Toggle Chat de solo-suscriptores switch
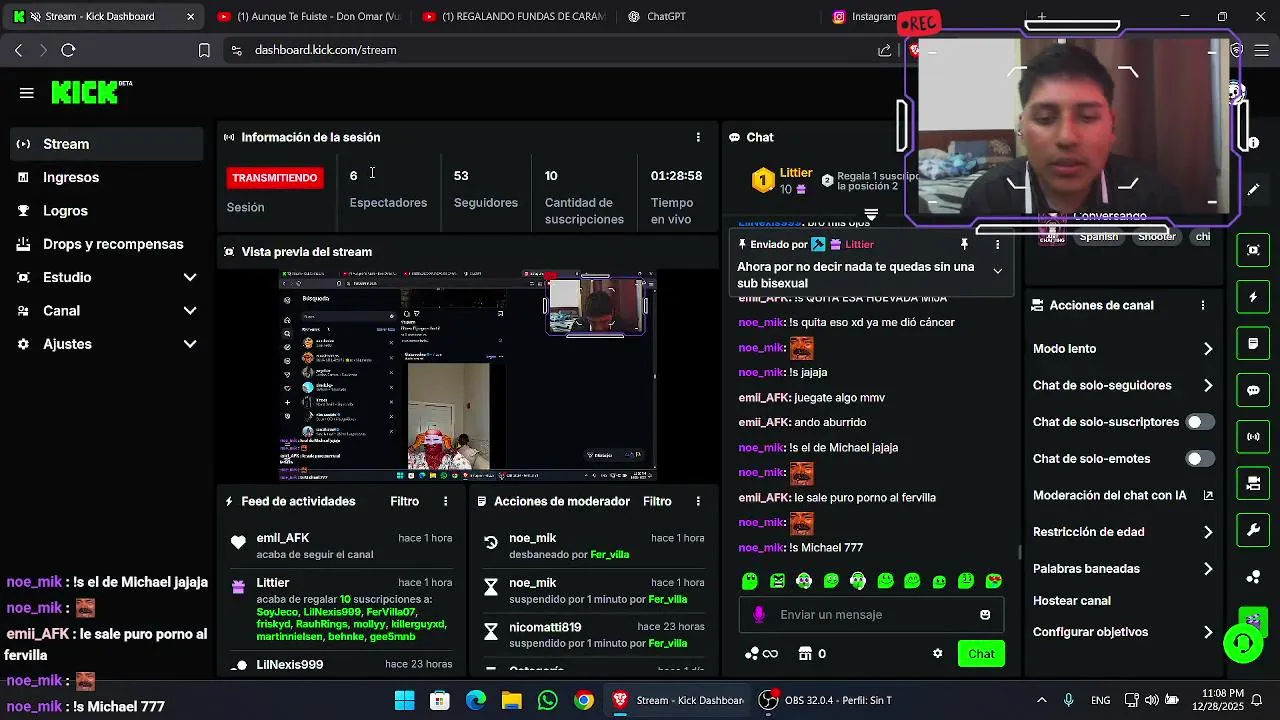 [1200, 422]
